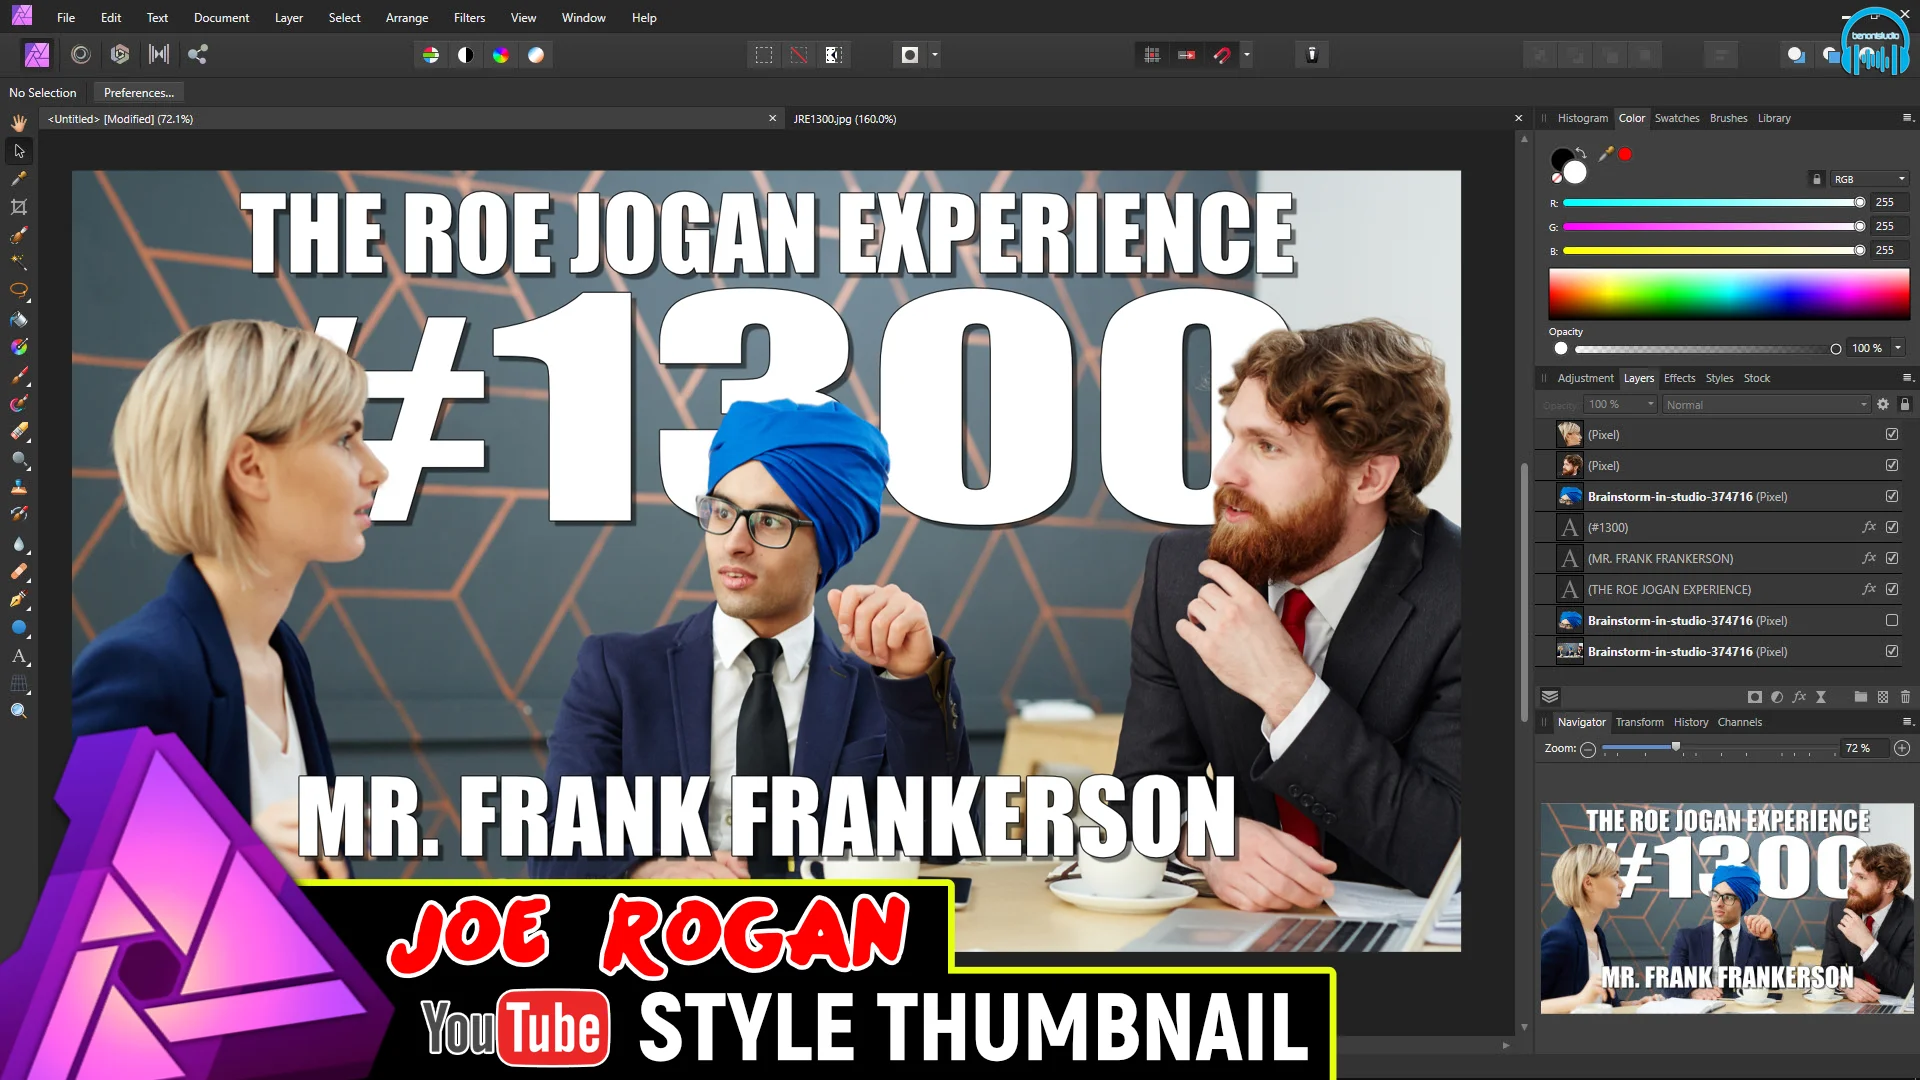
Task: Select the Clone Brush tool
Action: 19,488
